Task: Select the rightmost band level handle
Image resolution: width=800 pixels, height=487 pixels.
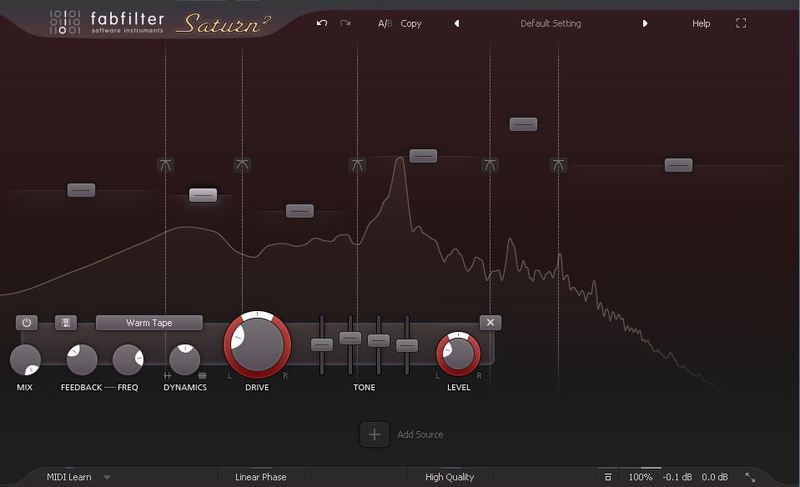Action: pos(678,165)
